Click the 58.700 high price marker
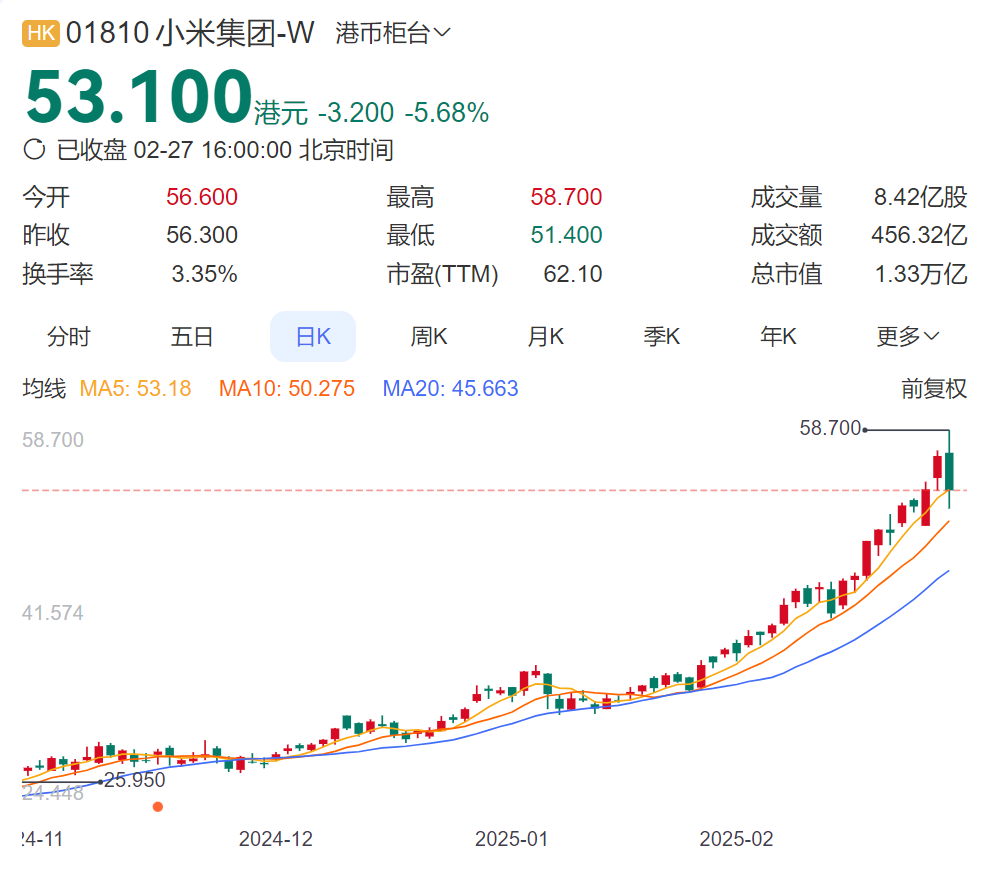This screenshot has width=986, height=874. [829, 428]
